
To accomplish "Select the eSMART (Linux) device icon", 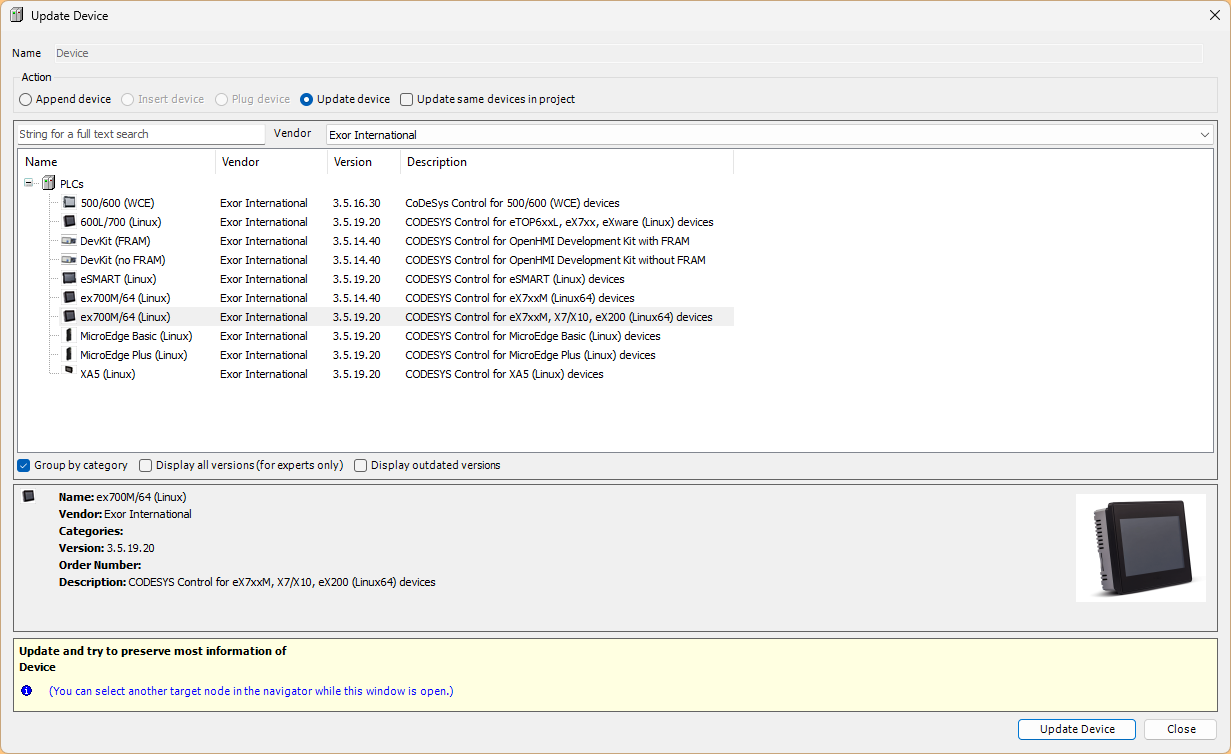I will tap(69, 279).
